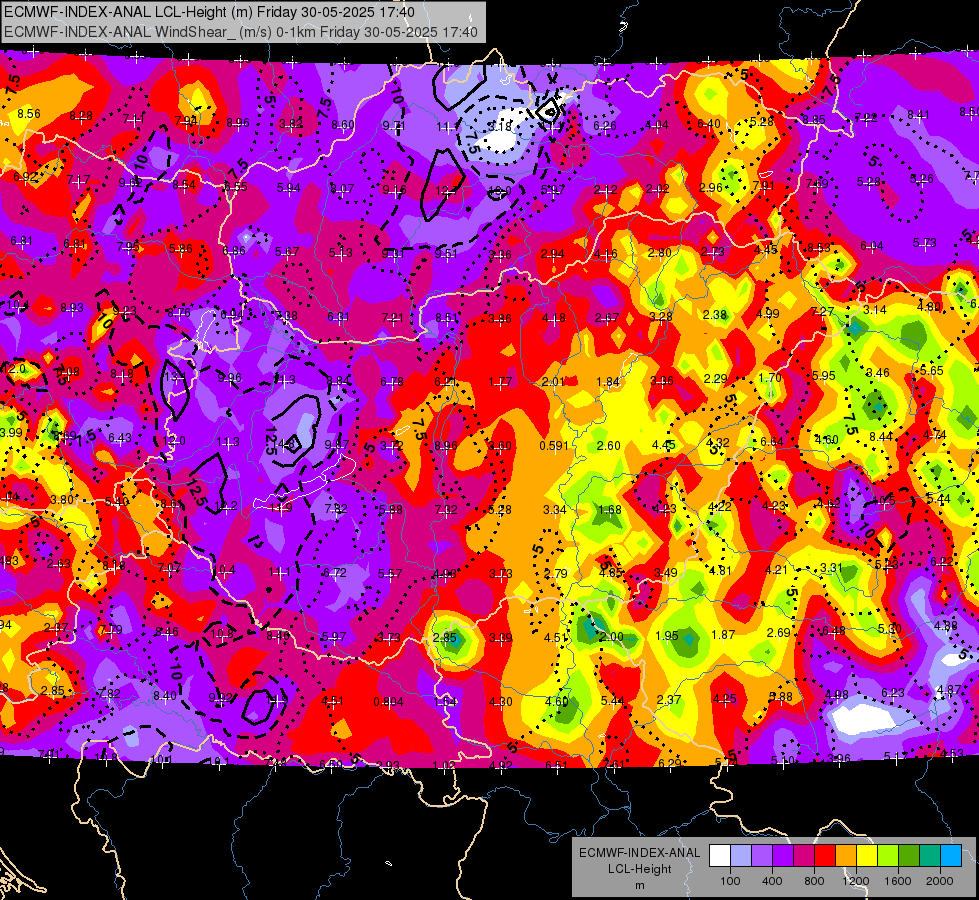Click the 6.26 grid point value

[x=604, y=126]
